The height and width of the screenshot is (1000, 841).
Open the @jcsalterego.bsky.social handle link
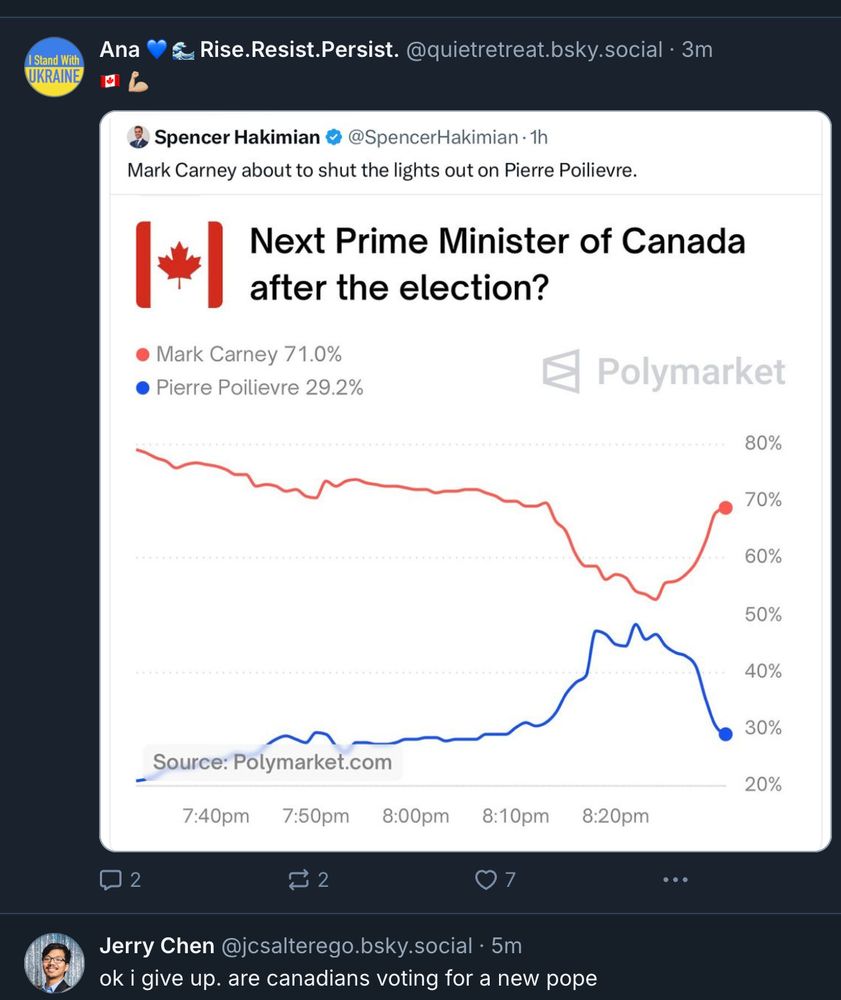coord(347,946)
